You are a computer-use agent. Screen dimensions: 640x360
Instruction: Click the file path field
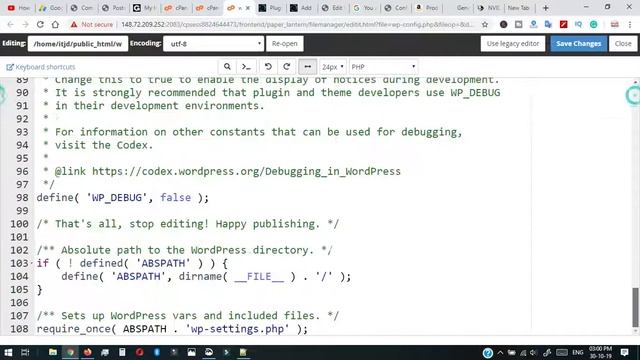point(78,44)
